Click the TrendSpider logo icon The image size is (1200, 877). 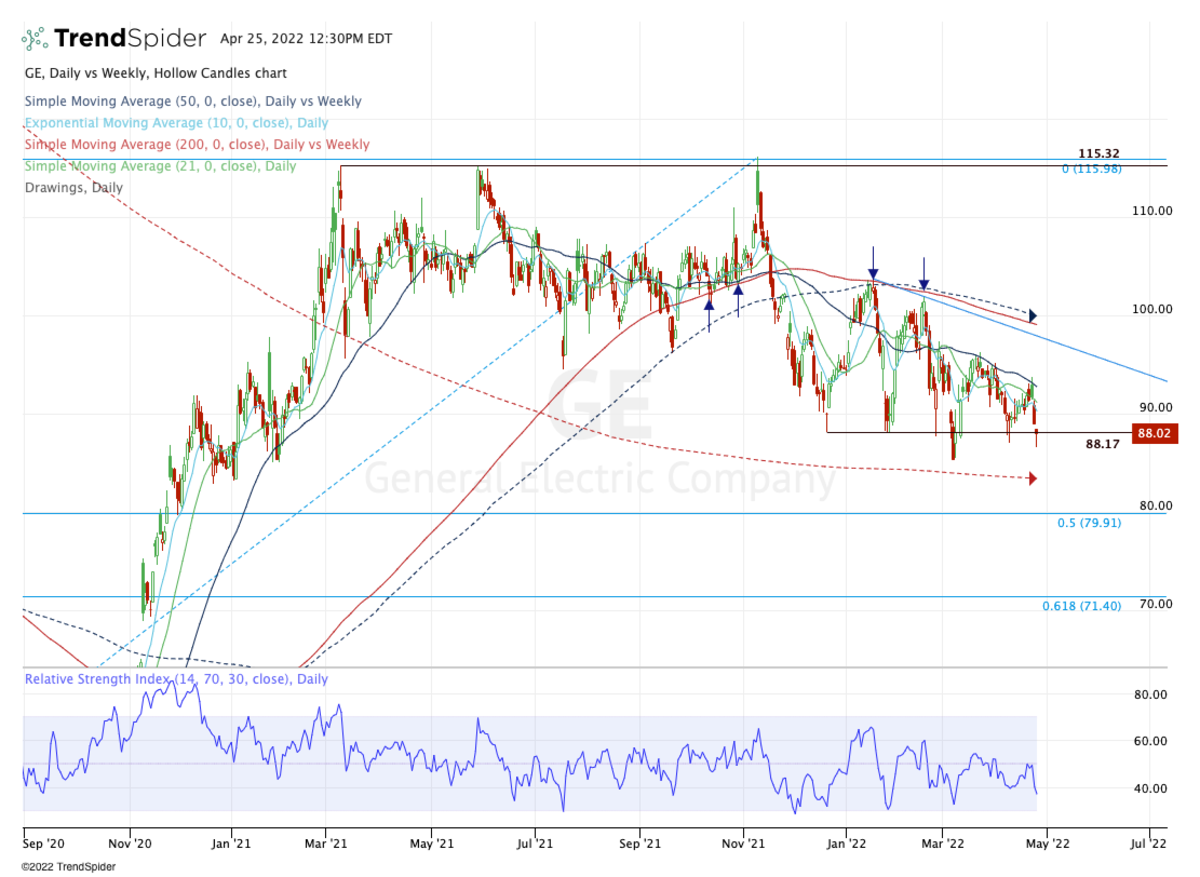36,36
